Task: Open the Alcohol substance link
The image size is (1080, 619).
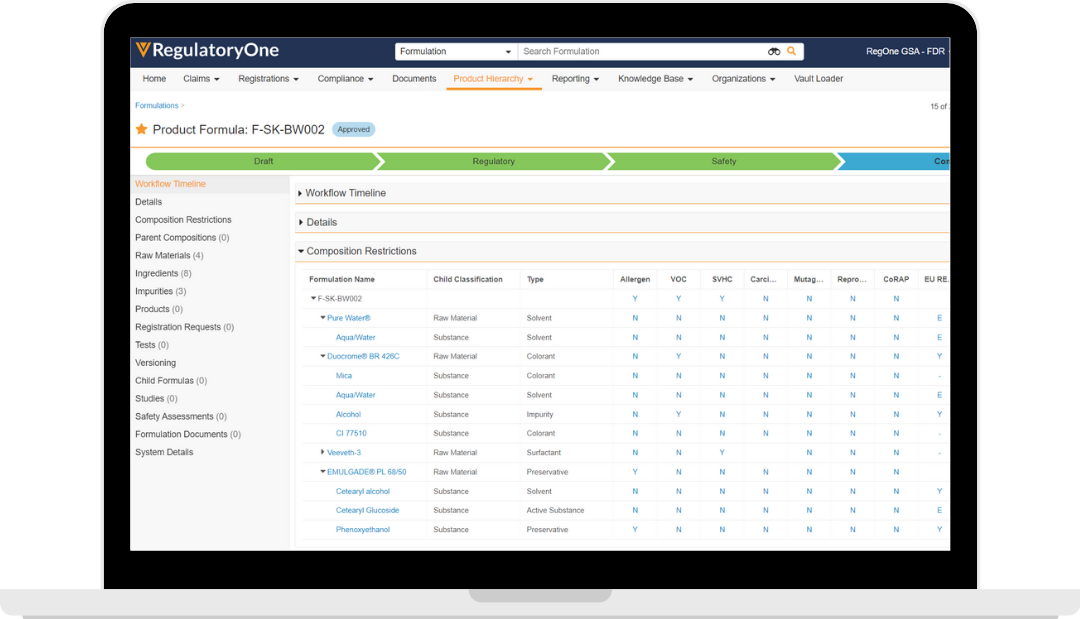Action: coord(348,415)
